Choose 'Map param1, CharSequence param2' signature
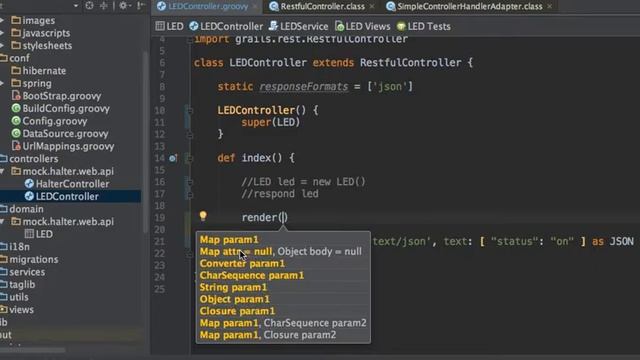Image resolution: width=640 pixels, height=360 pixels. pyautogui.click(x=283, y=323)
